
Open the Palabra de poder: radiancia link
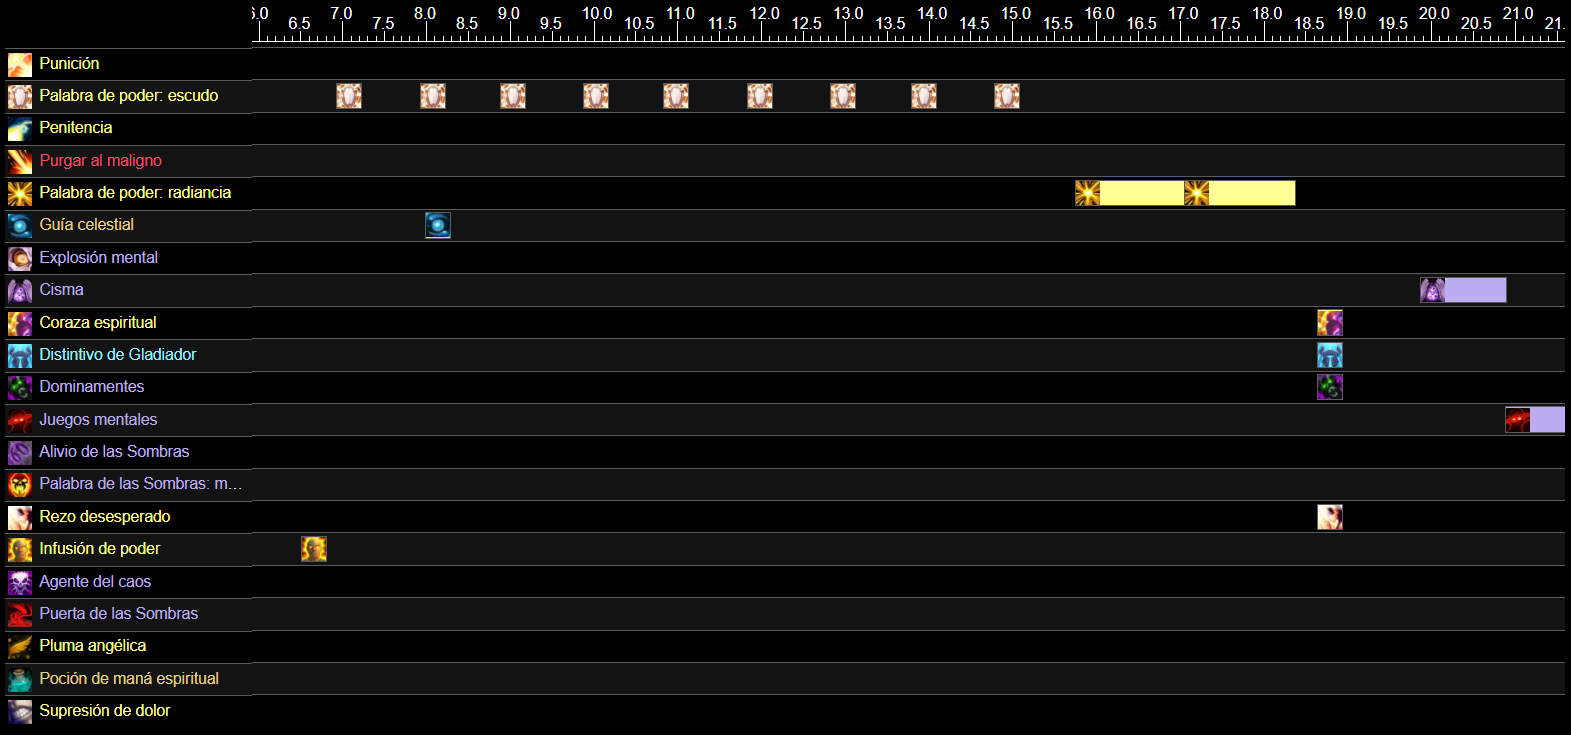[135, 192]
